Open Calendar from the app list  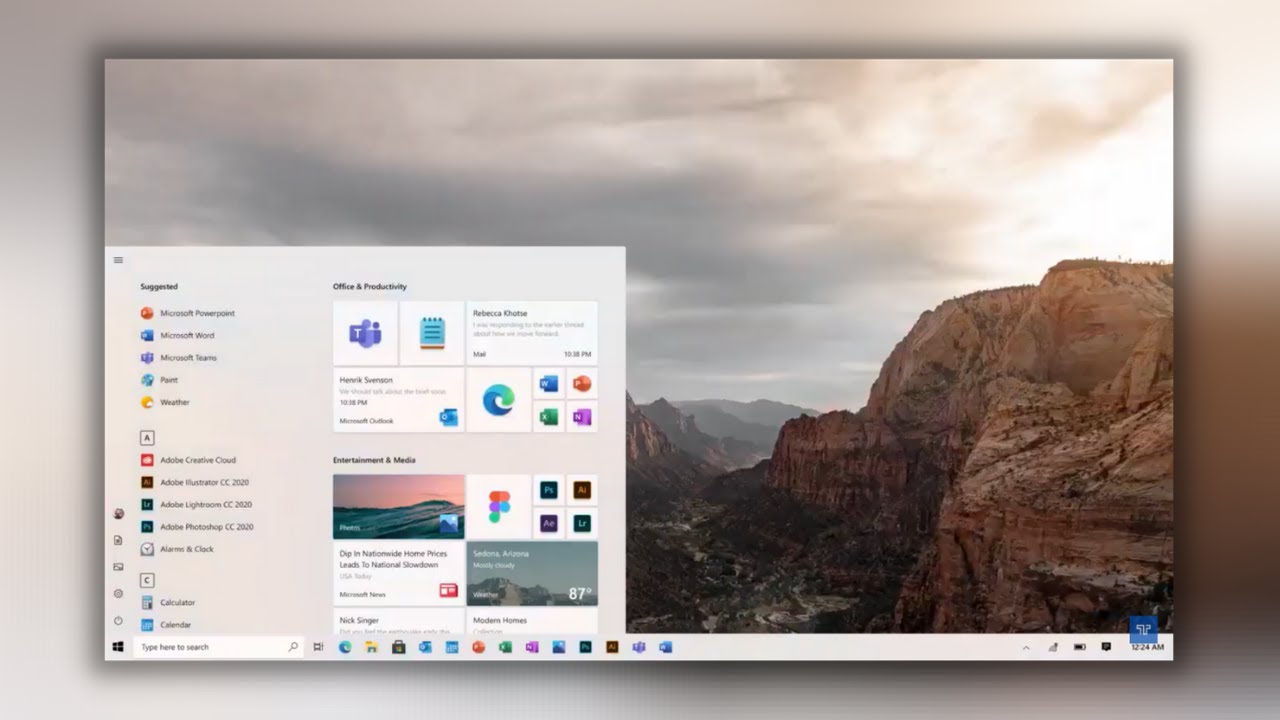(x=166, y=624)
